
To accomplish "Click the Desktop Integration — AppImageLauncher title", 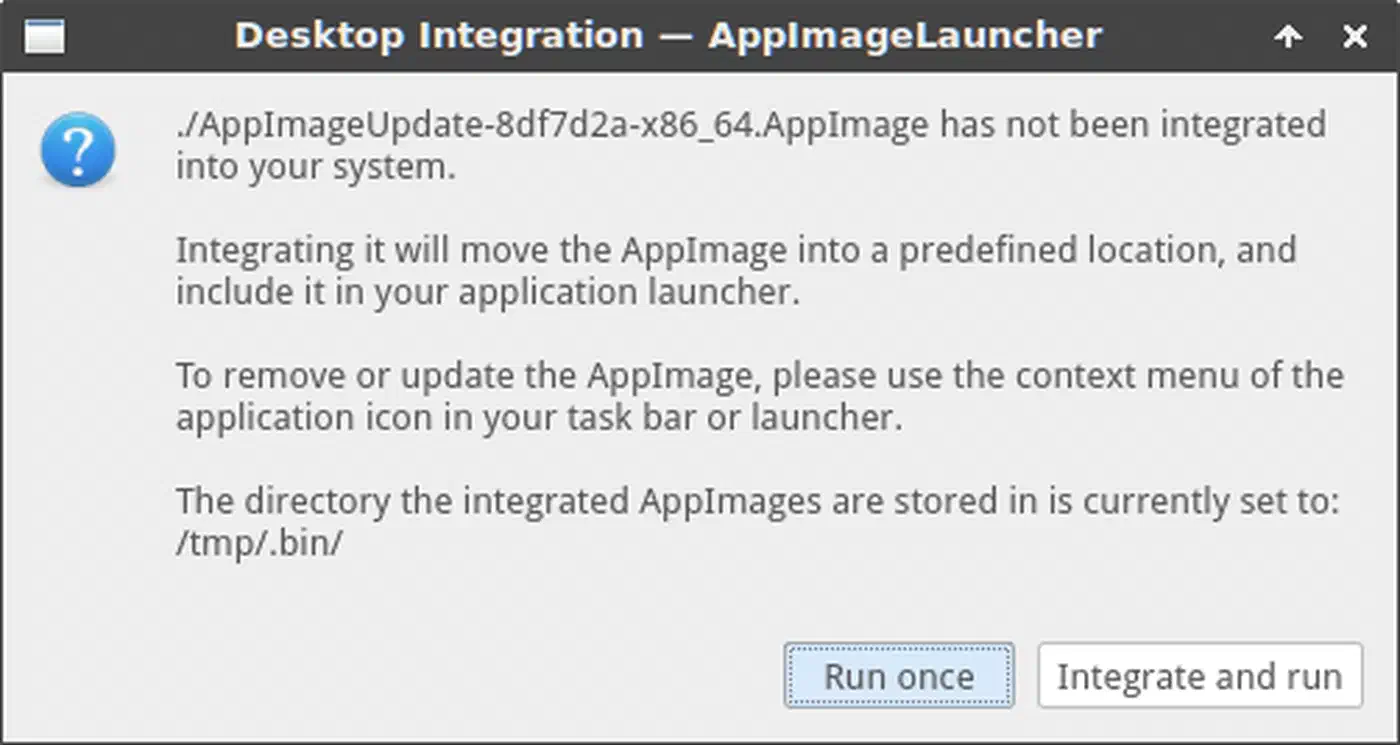I will 668,35.
